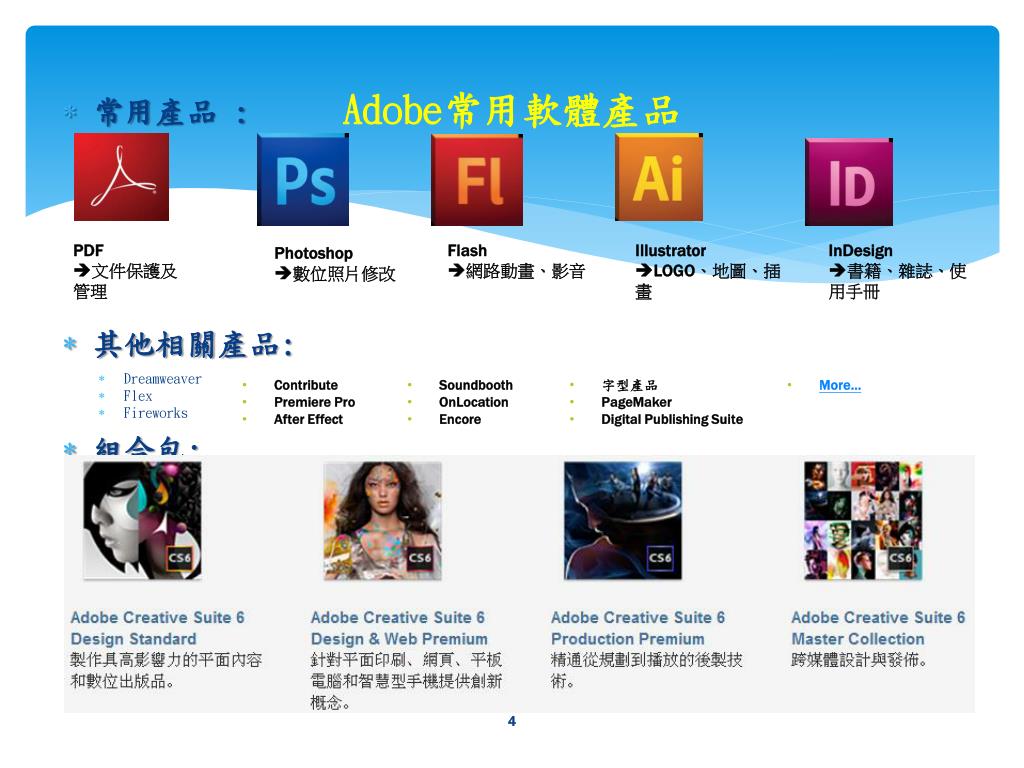Click the Dreamweaver list item
The image size is (1024, 768).
click(163, 379)
